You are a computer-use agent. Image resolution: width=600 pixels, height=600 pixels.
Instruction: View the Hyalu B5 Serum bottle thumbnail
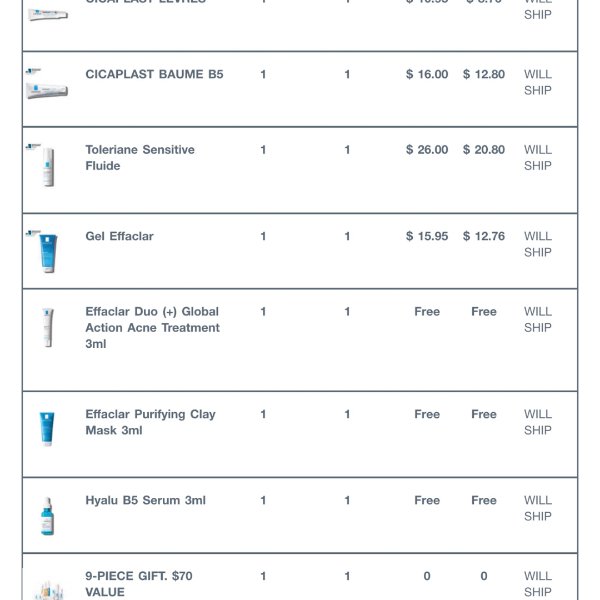[x=47, y=515]
